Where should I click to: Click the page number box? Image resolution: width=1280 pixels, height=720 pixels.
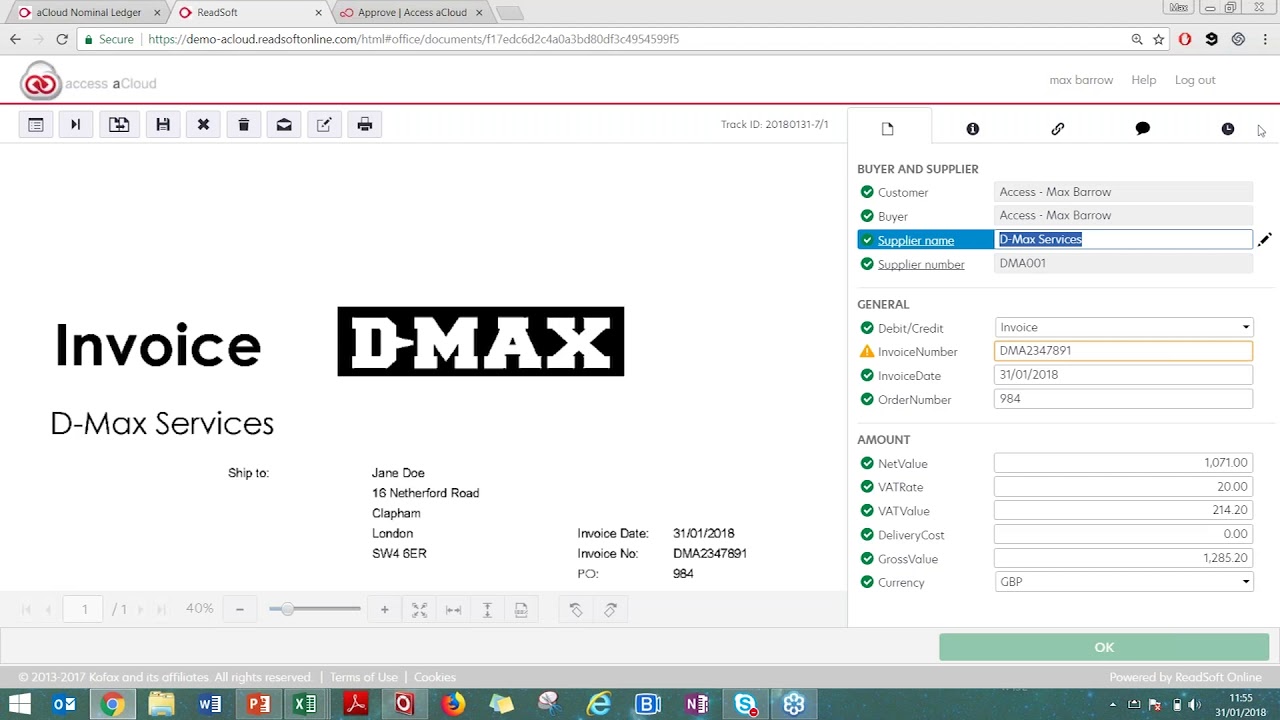(84, 609)
